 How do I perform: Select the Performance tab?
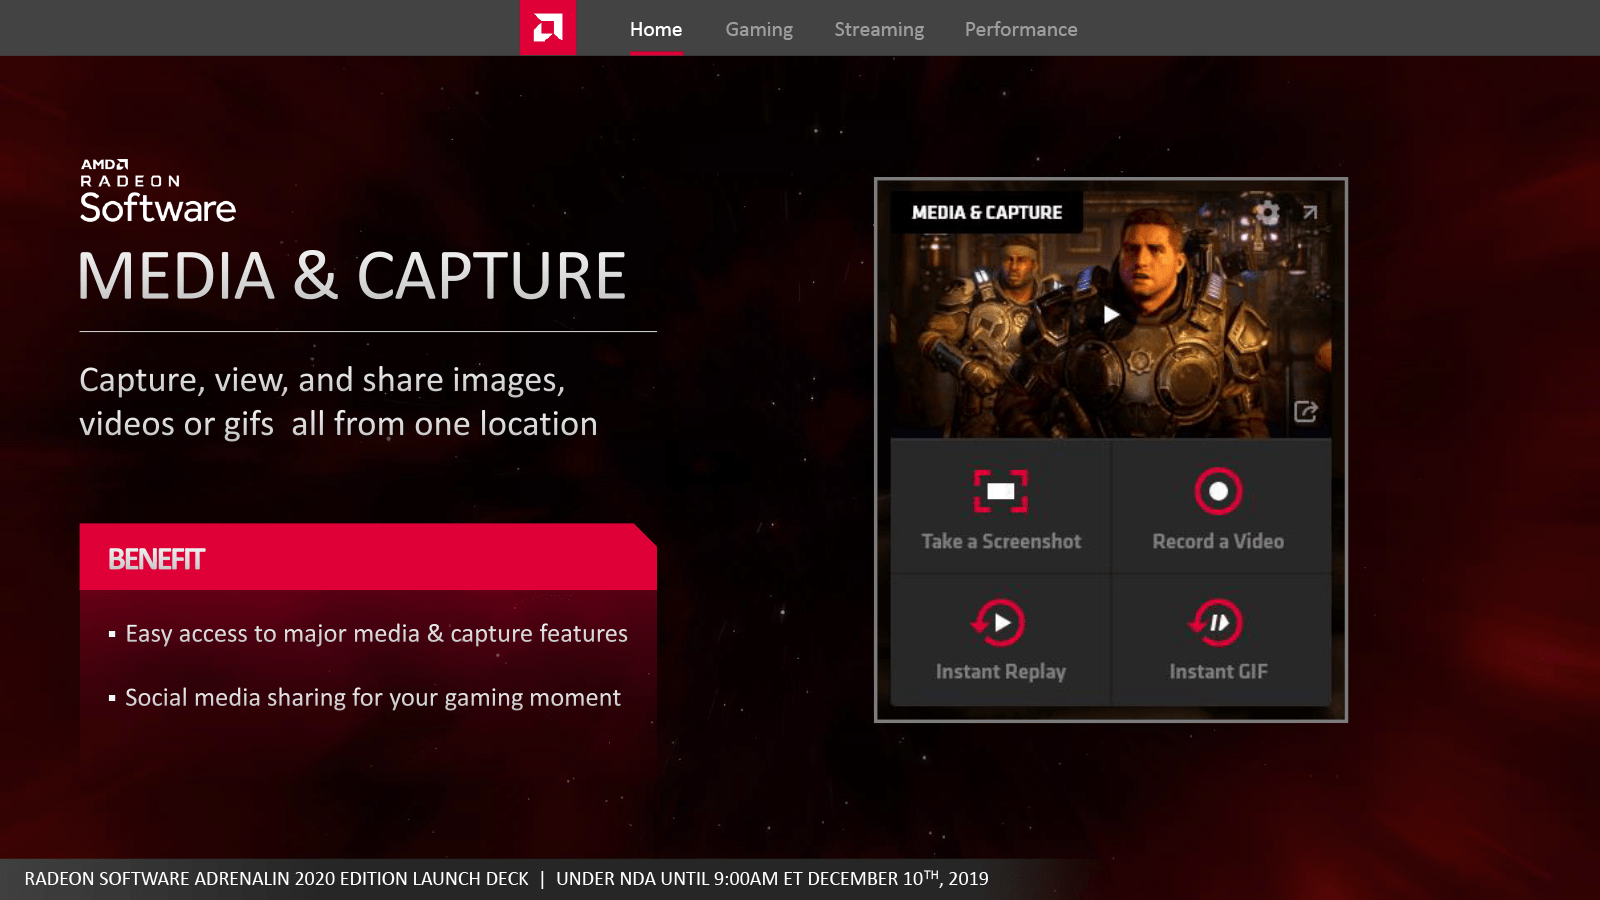[x=1021, y=30]
